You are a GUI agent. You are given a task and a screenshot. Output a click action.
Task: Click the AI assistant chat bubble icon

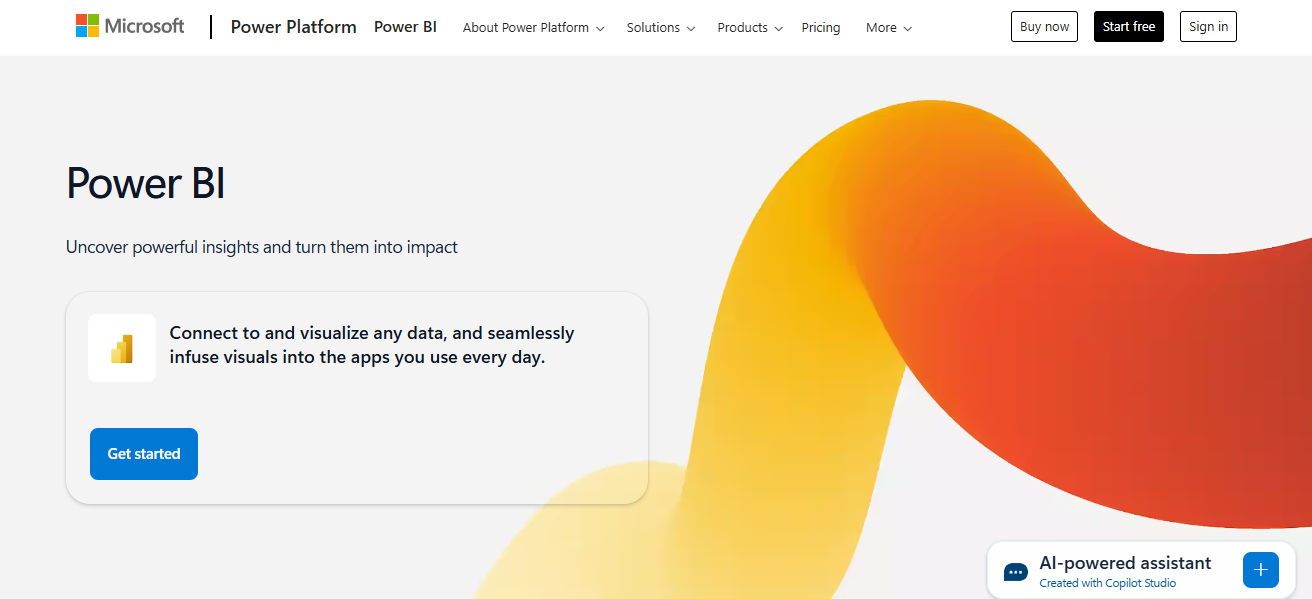pos(1016,572)
